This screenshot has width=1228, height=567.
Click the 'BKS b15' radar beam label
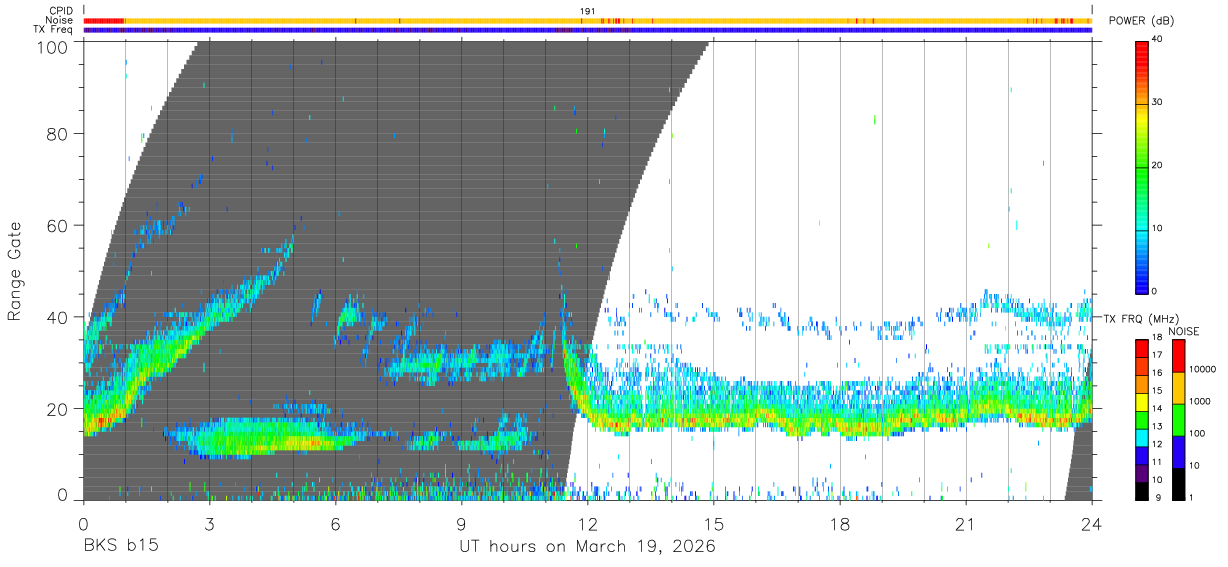(x=121, y=547)
